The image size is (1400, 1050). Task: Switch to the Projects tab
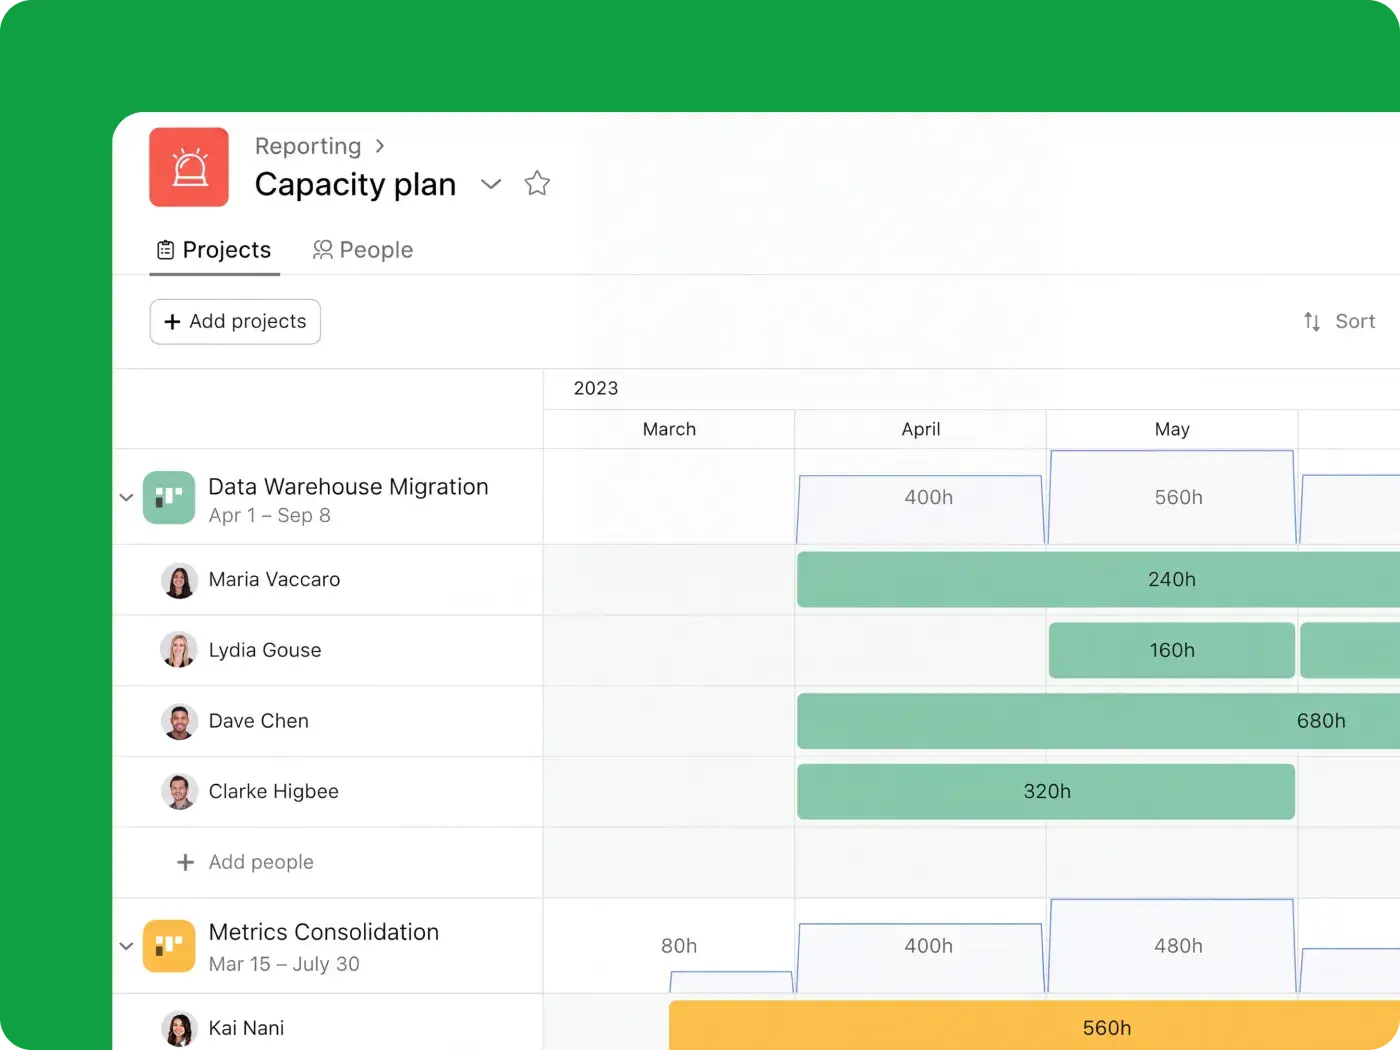click(214, 250)
